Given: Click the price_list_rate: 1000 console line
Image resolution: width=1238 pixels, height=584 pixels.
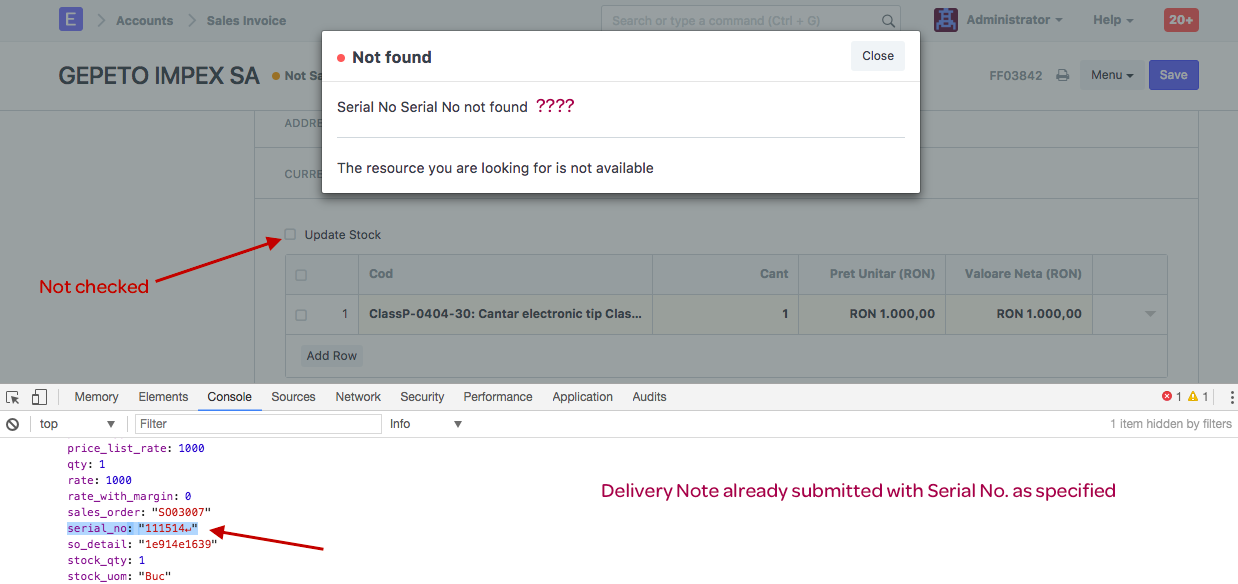Looking at the screenshot, I should coord(136,448).
